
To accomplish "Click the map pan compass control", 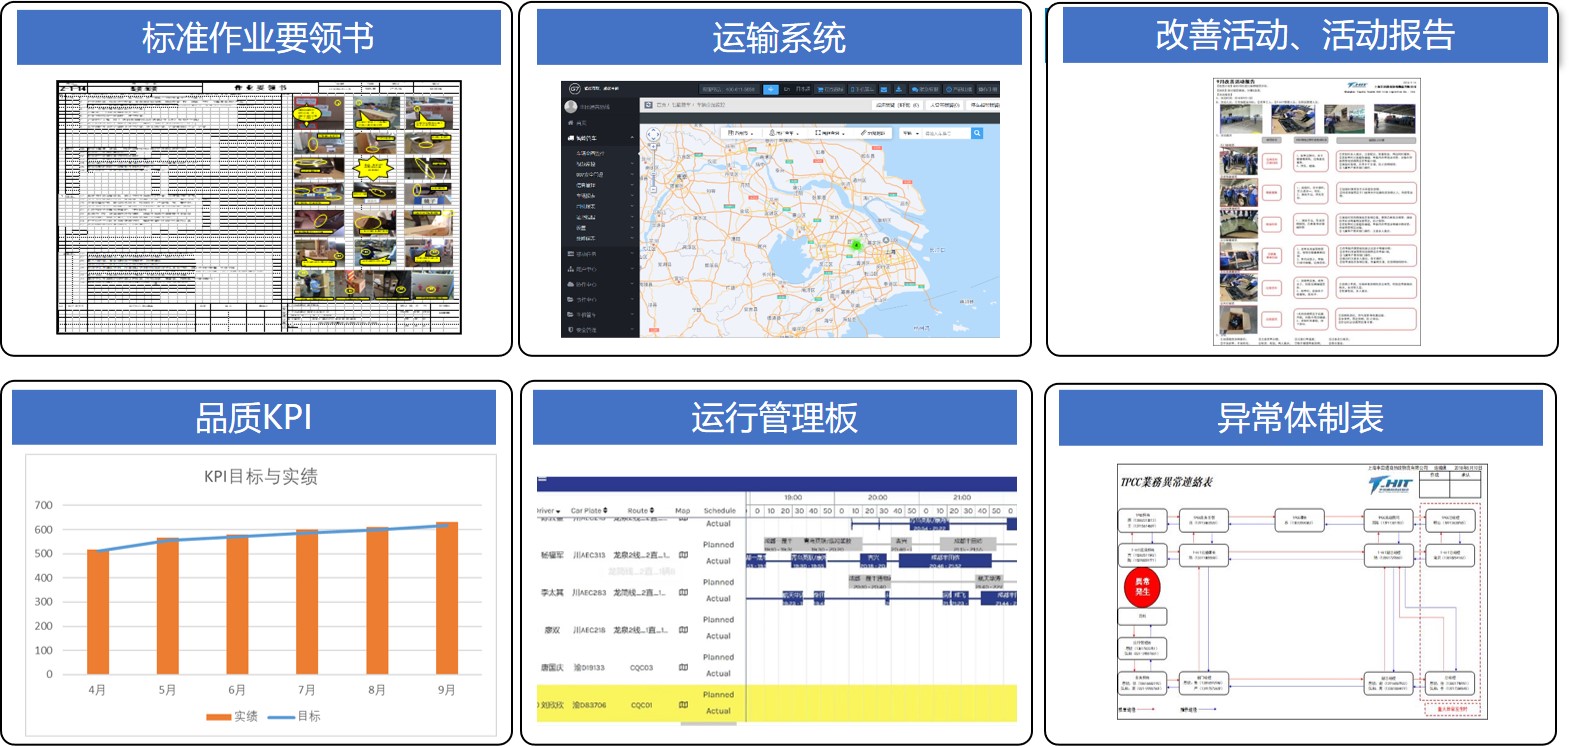I will point(653,134).
